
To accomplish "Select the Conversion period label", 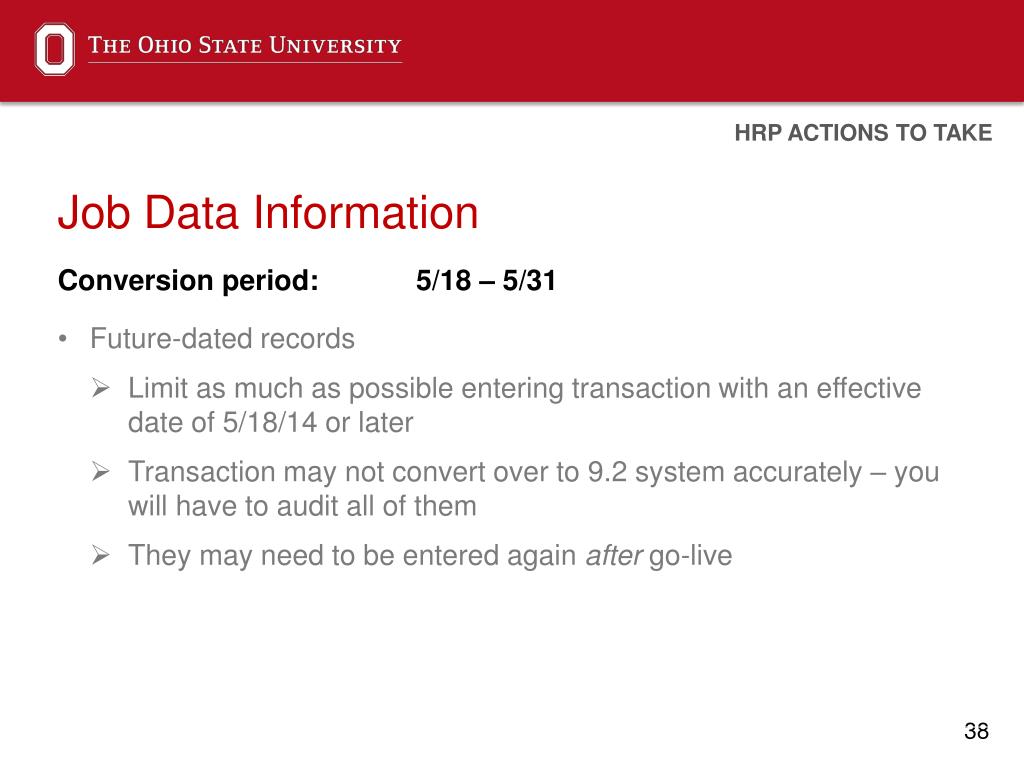I will (188, 281).
